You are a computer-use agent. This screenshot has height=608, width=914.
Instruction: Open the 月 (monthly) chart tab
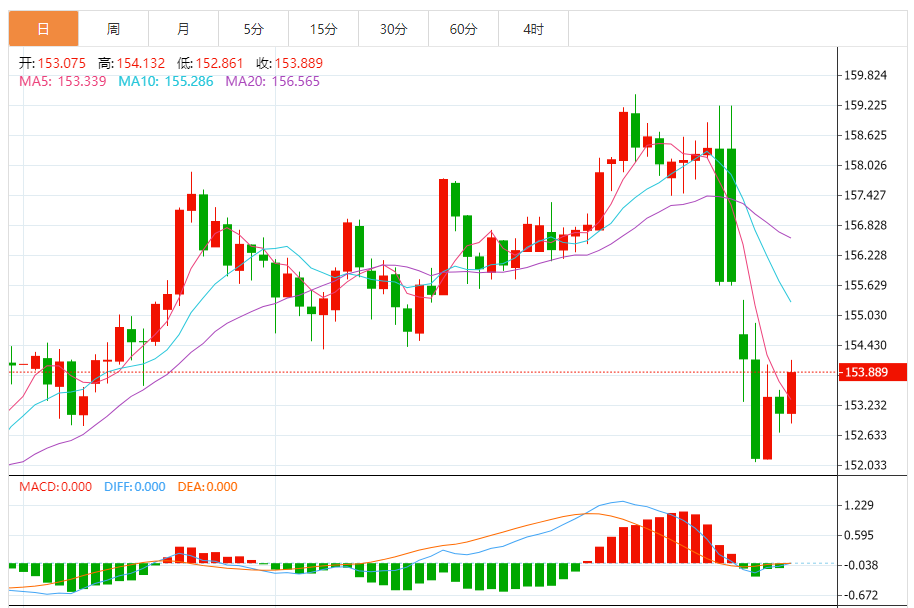183,30
